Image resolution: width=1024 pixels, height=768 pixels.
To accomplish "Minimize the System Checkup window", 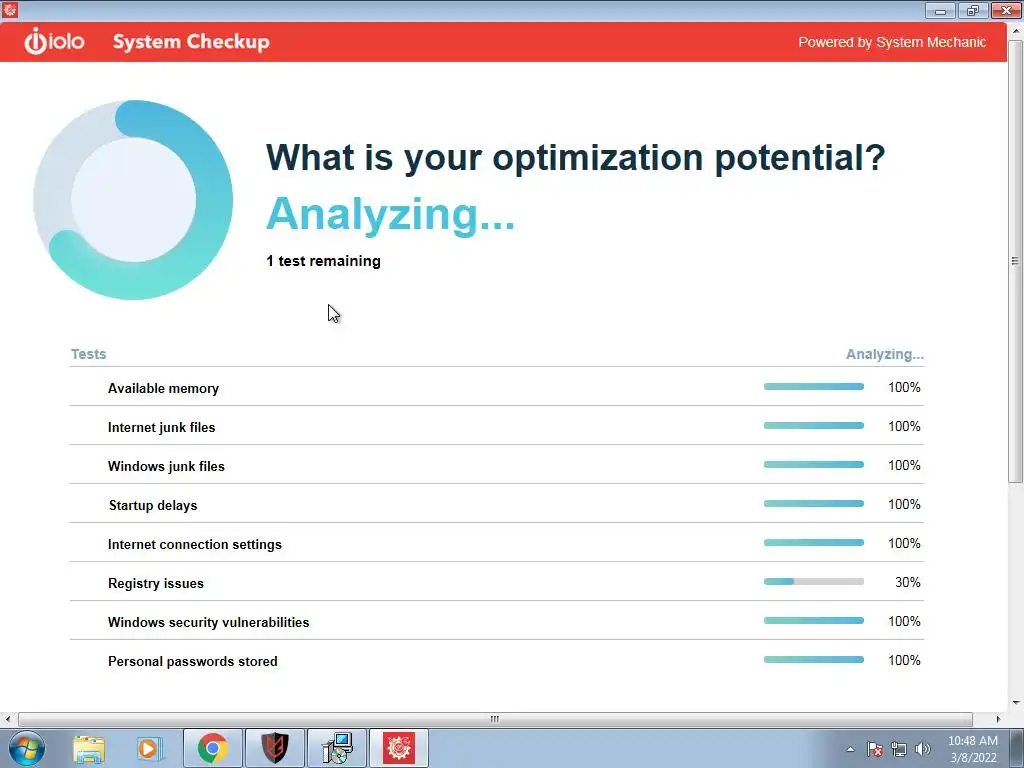I will tap(940, 10).
